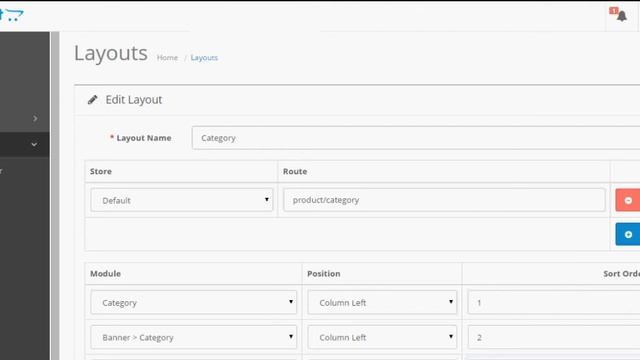Open the Banner > Category module dropdown
The image size is (640, 360).
[194, 337]
